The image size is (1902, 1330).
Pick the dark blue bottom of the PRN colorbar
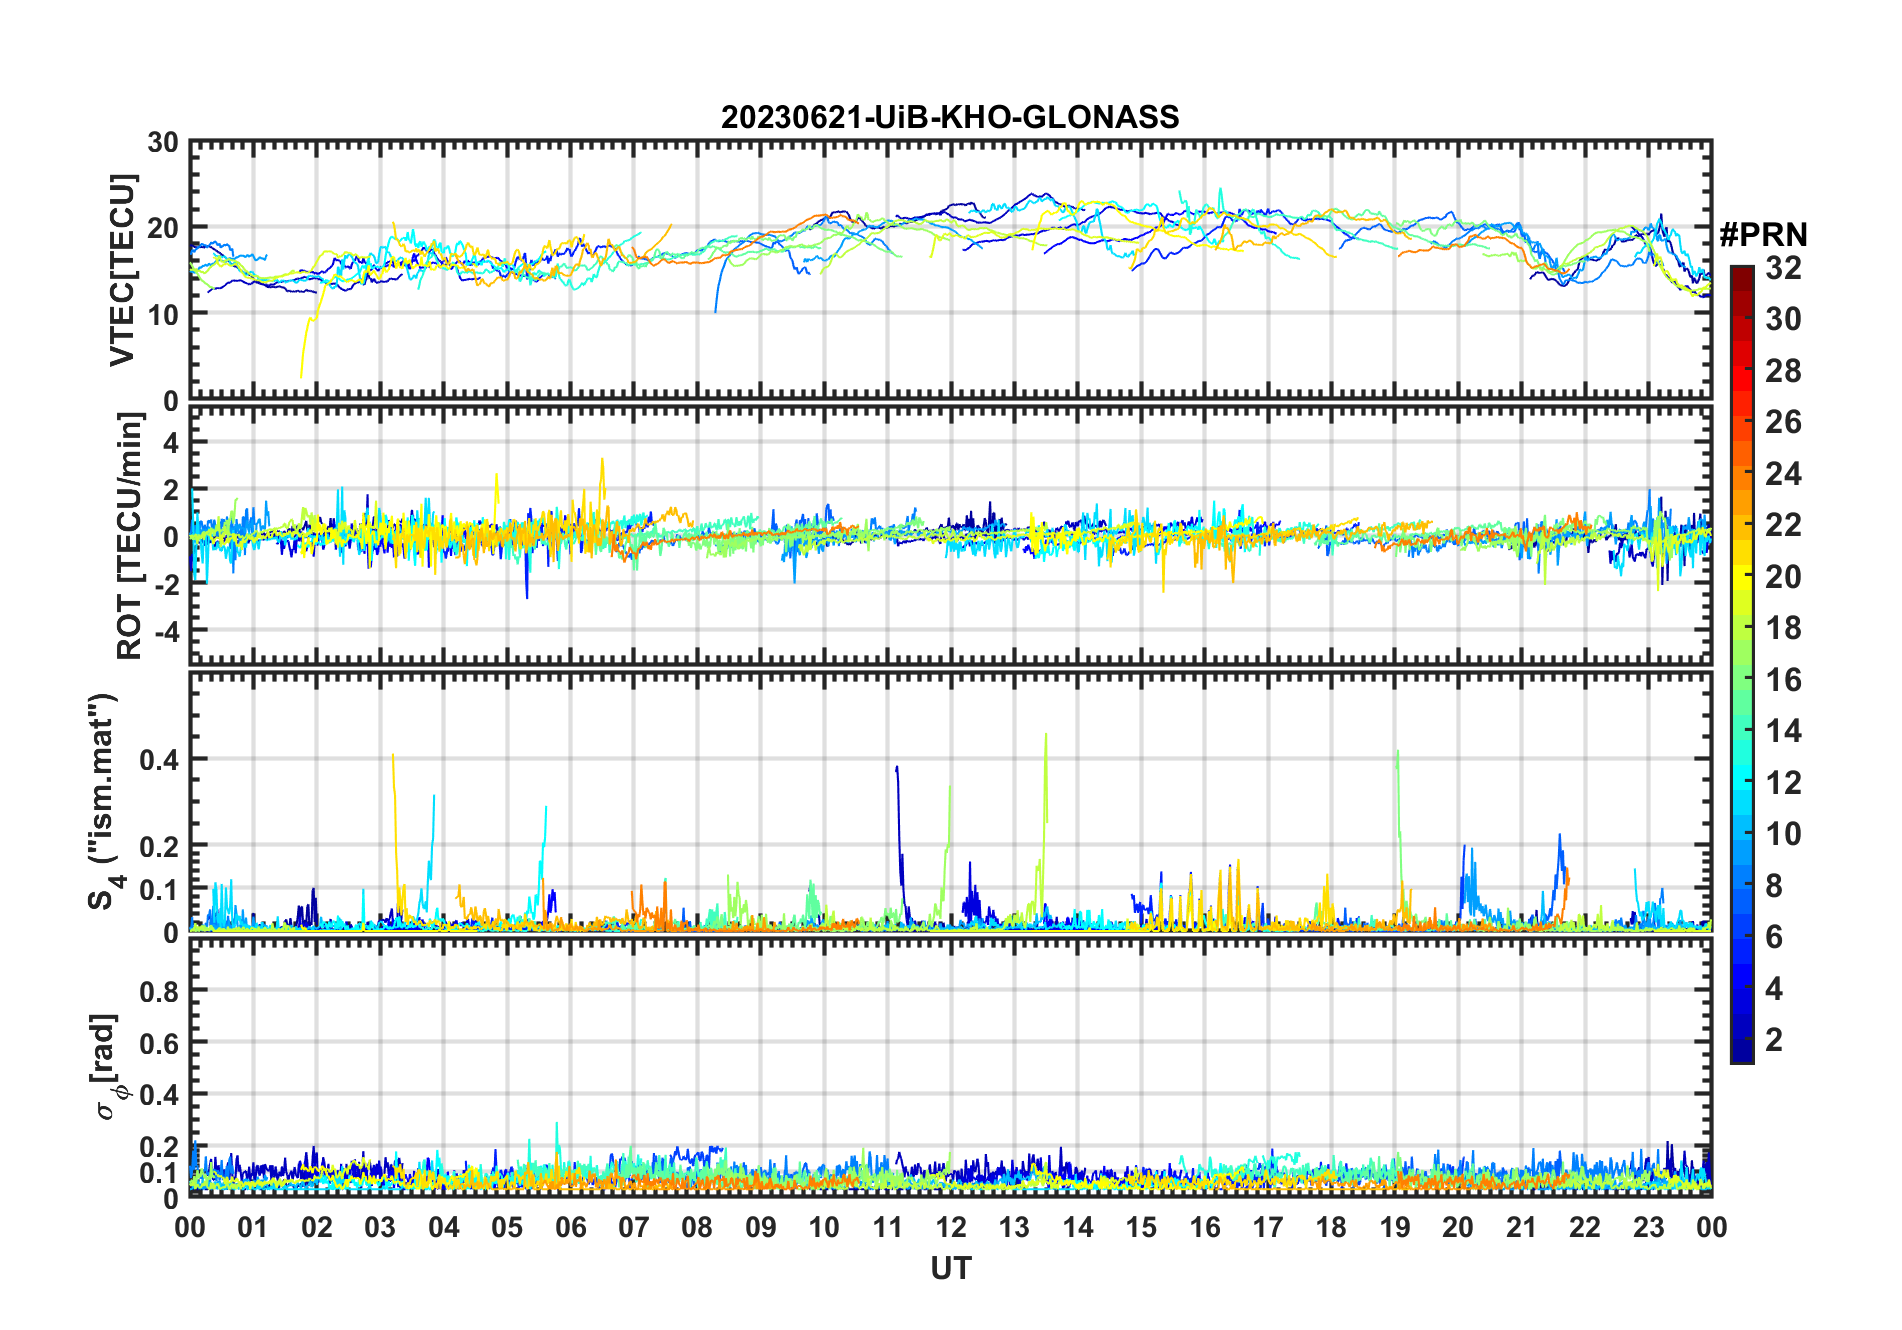tap(1741, 1054)
